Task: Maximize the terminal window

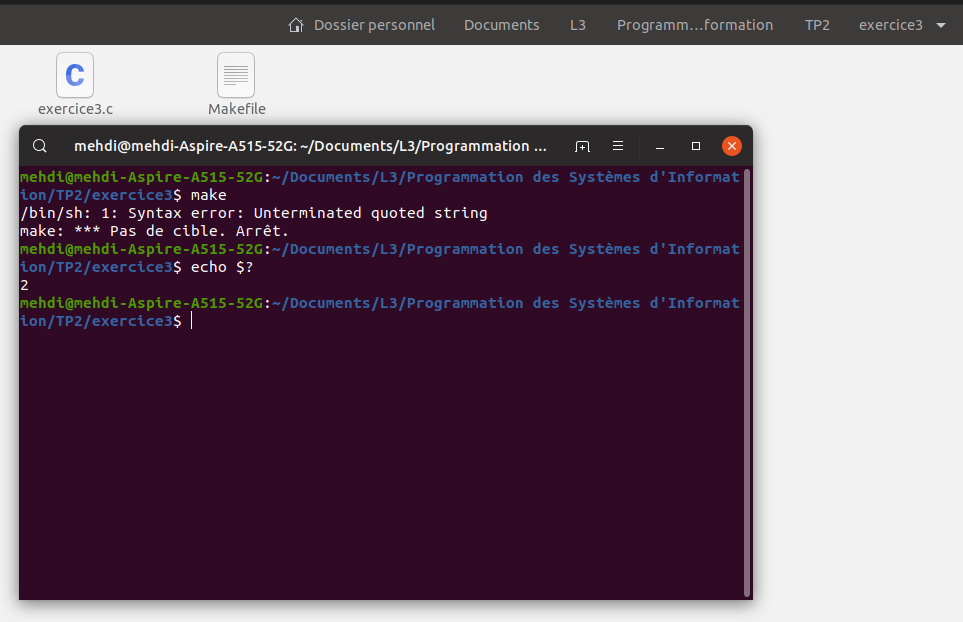Action: point(695,146)
